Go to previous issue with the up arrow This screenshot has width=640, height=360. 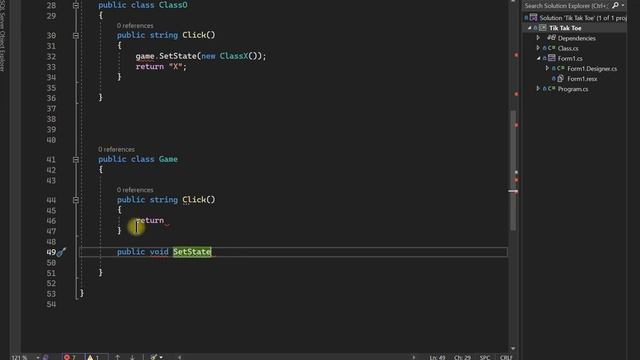click(117, 357)
